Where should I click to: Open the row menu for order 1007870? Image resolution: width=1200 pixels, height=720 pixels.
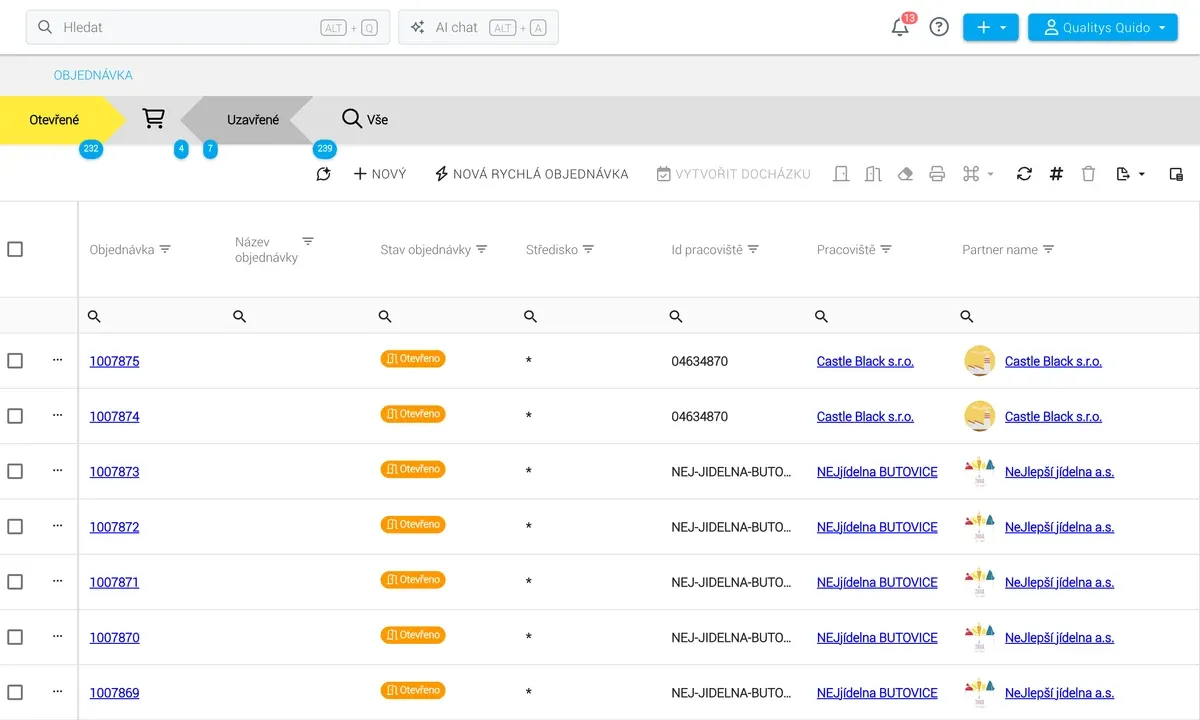[x=57, y=636]
